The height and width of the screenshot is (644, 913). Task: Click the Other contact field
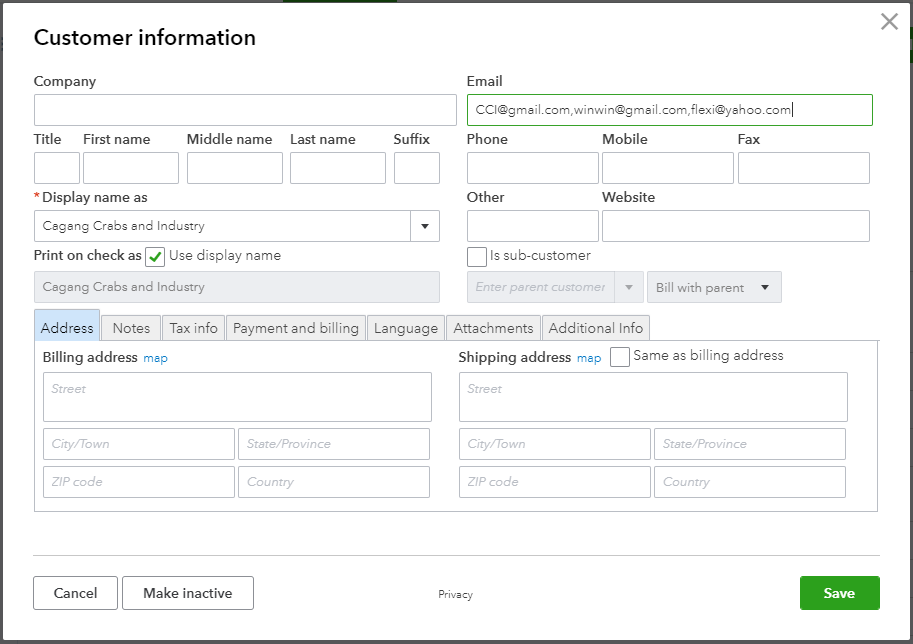click(533, 226)
